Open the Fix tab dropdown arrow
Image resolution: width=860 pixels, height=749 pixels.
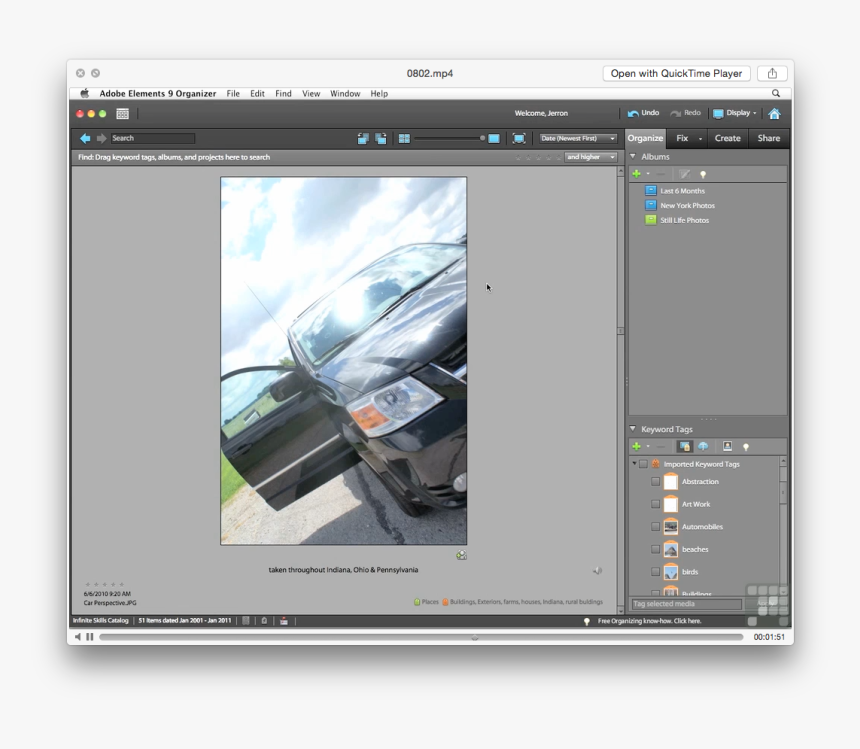tap(700, 139)
